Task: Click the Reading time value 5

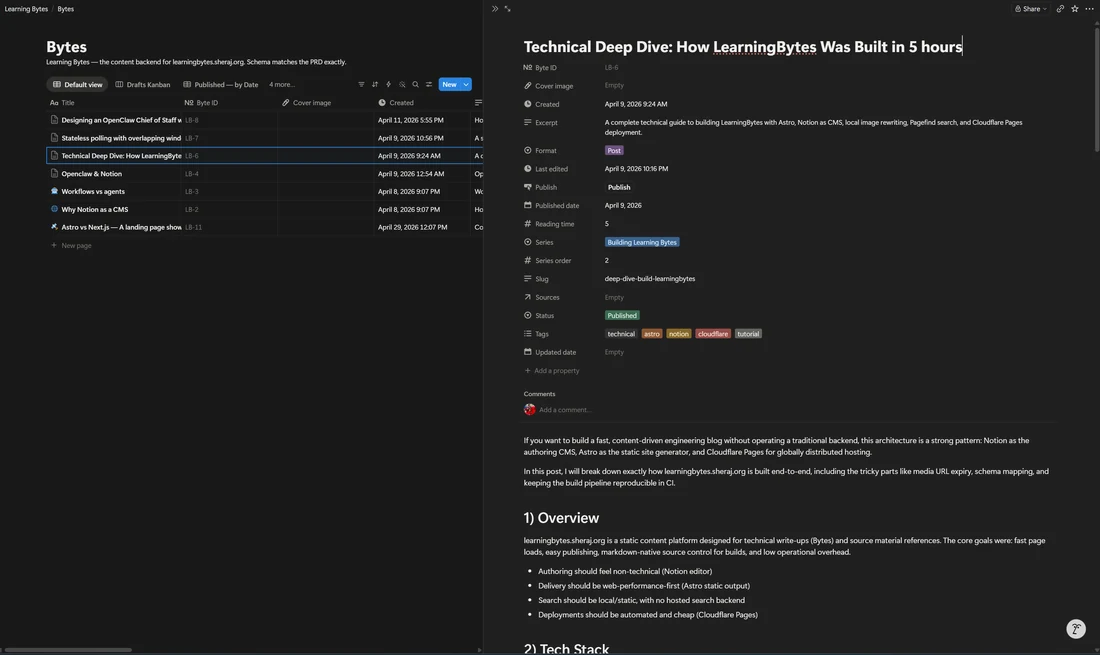Action: [x=607, y=224]
